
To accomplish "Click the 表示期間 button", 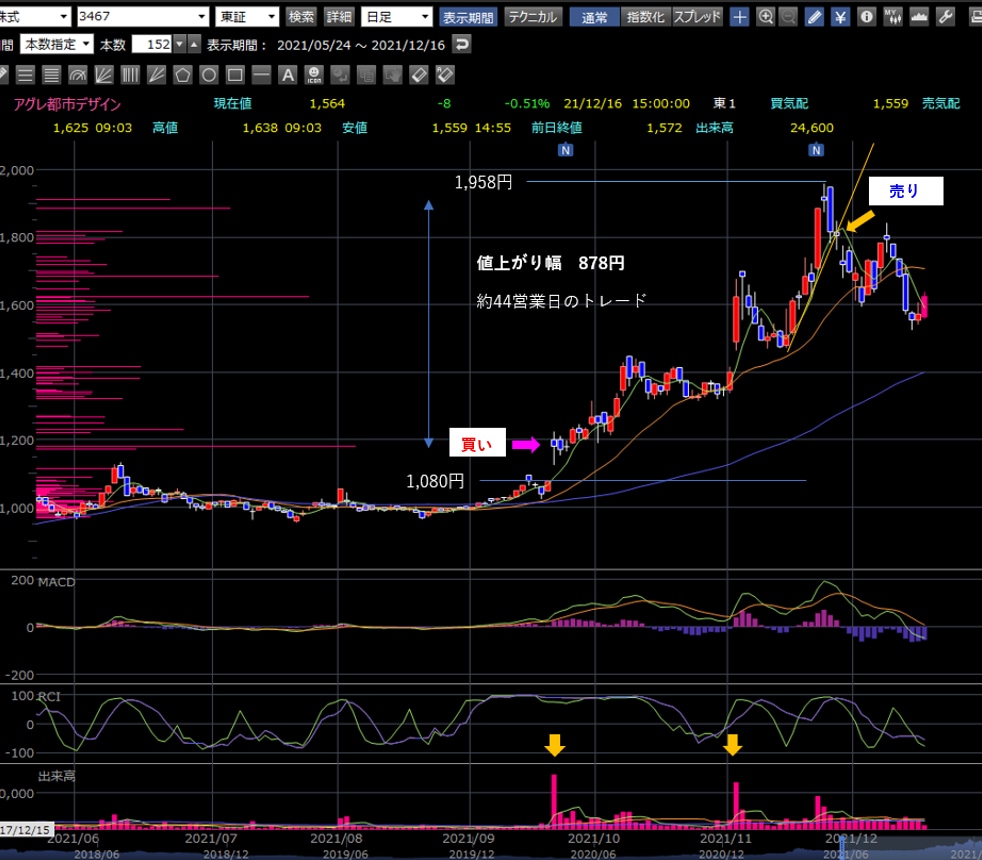I will (x=468, y=17).
